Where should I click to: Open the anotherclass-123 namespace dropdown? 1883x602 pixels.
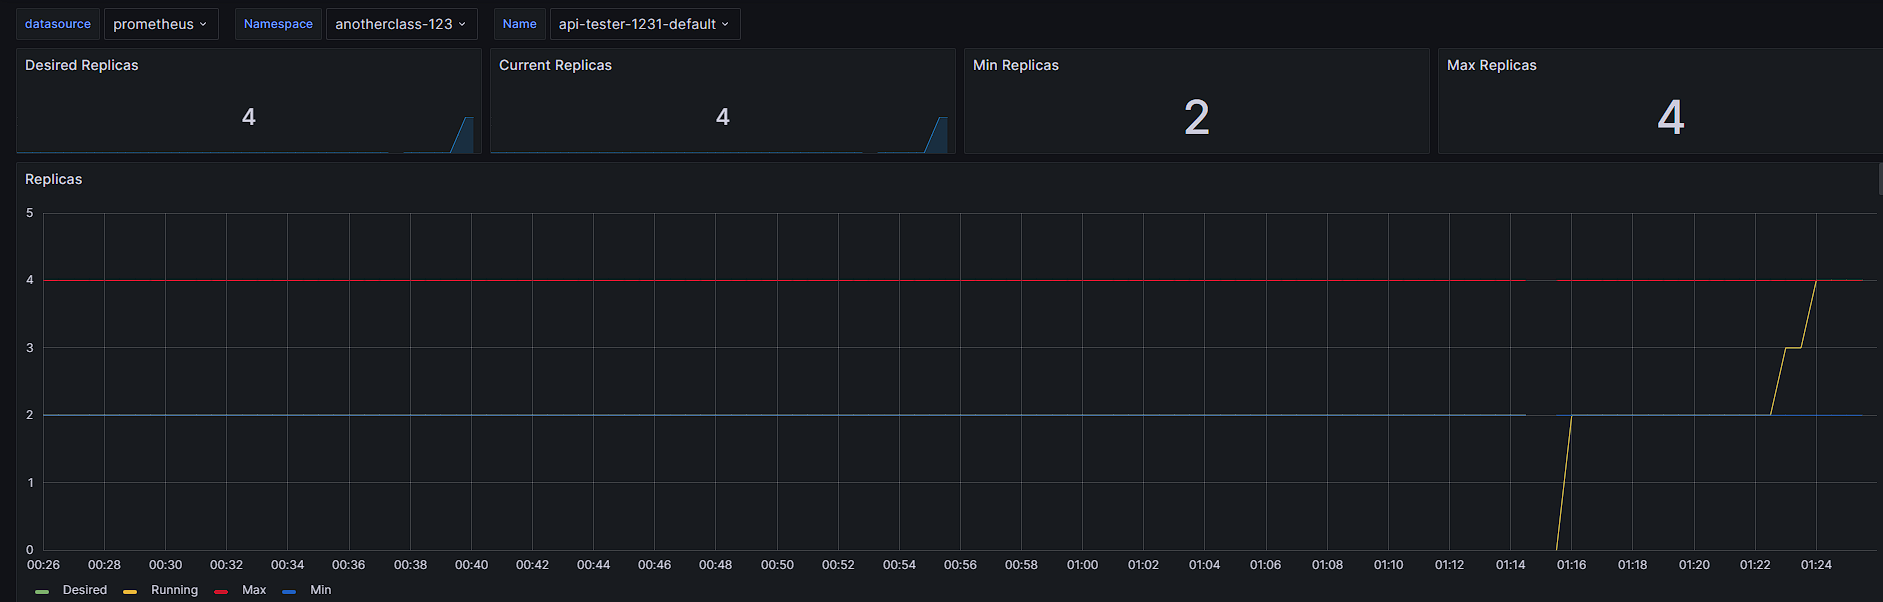coord(401,24)
